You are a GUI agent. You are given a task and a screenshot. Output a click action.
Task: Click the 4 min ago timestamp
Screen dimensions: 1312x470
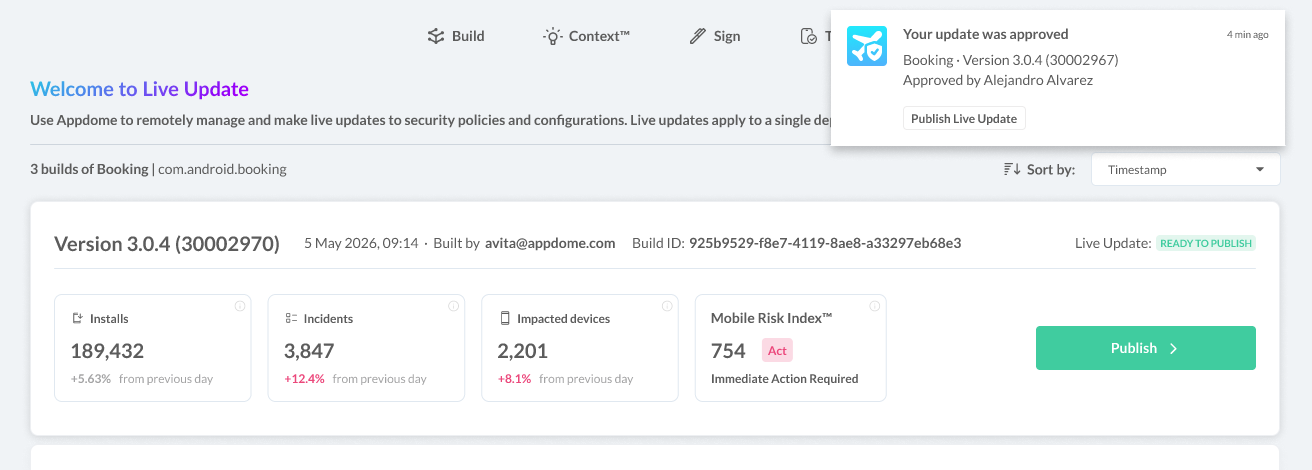tap(1248, 34)
